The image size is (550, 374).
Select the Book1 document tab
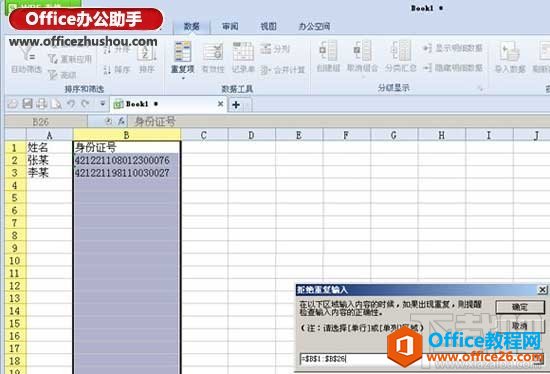click(168, 104)
